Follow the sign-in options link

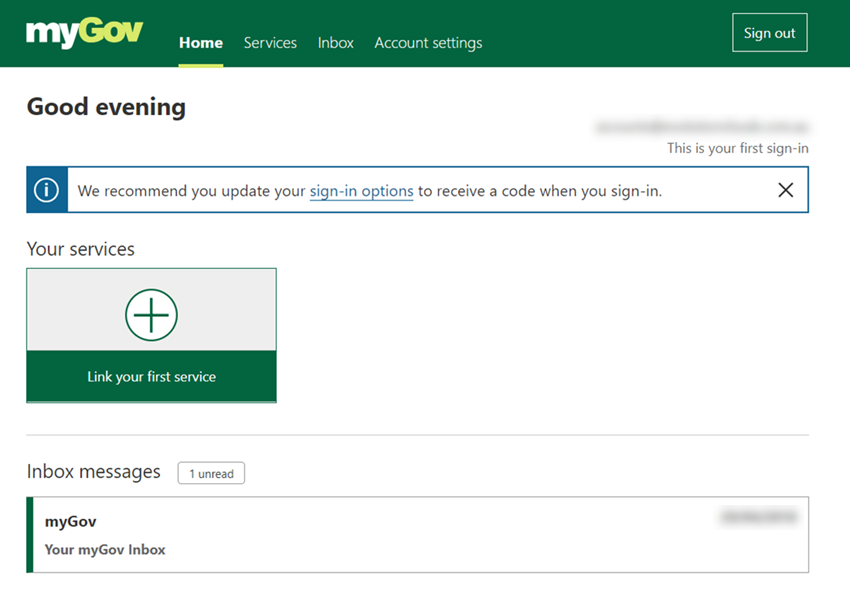coord(362,191)
